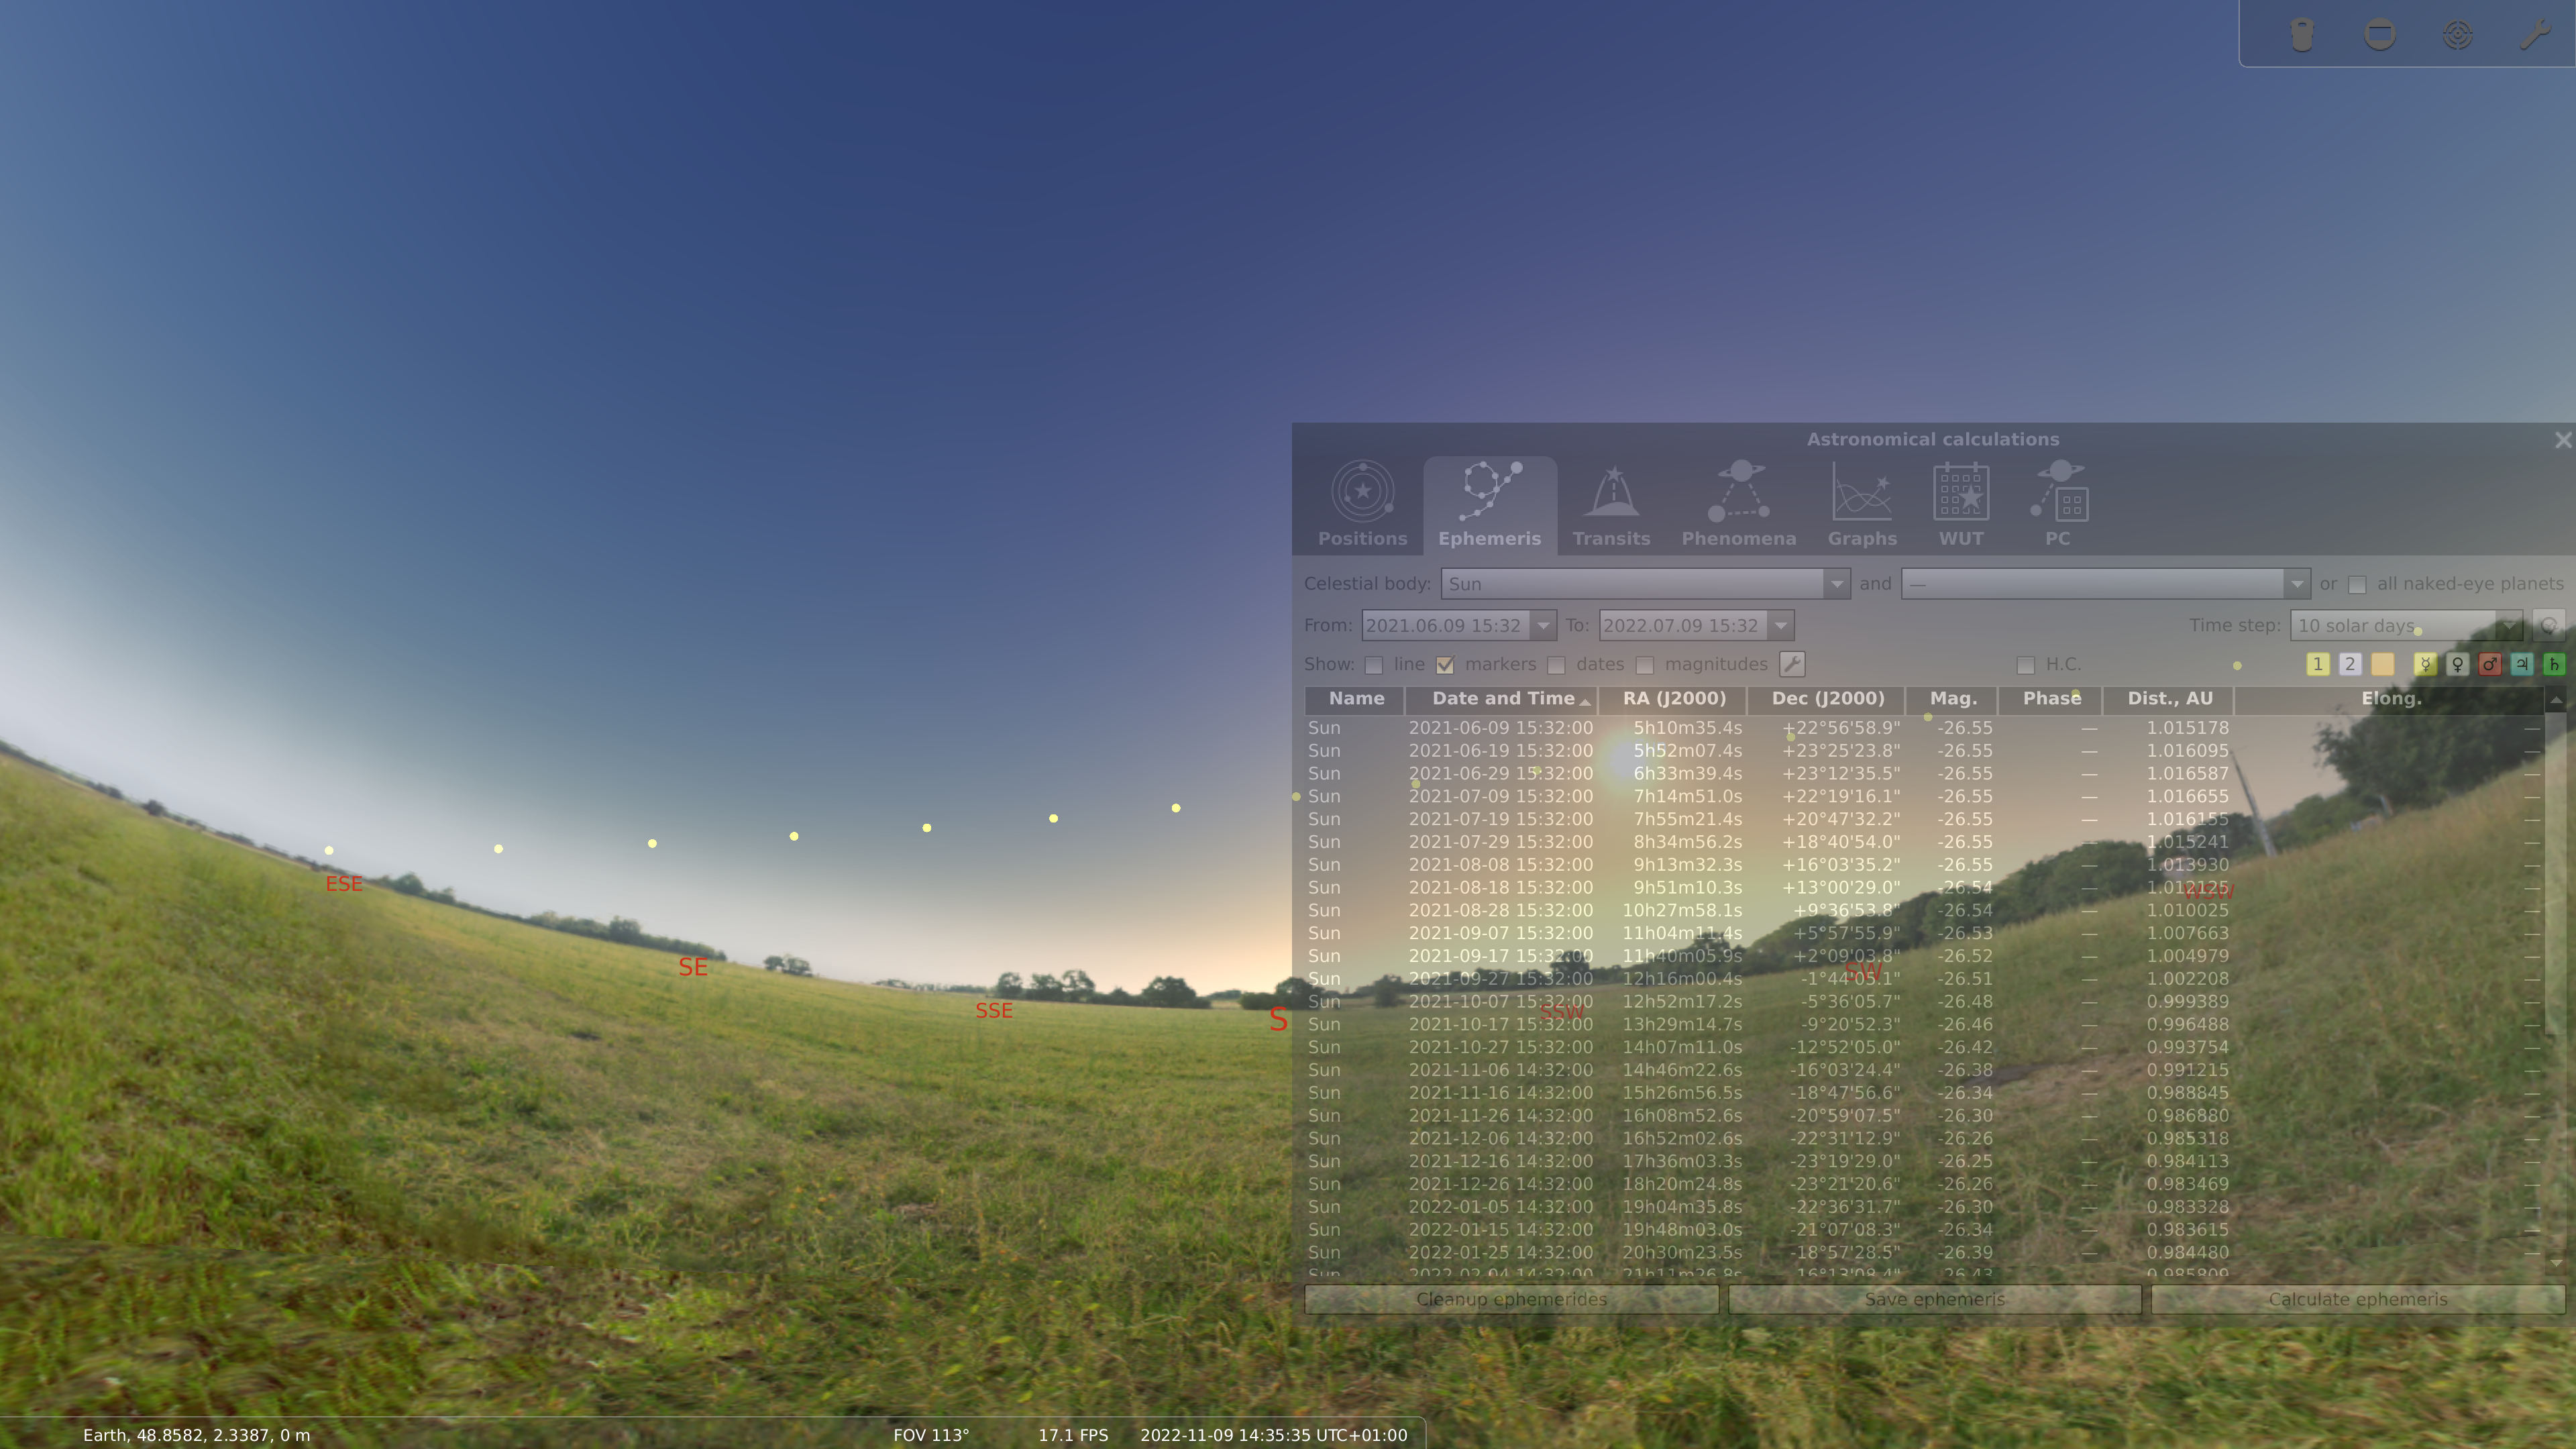The width and height of the screenshot is (2576, 1449).
Task: Click the FOV 113° status text
Action: point(931,1435)
